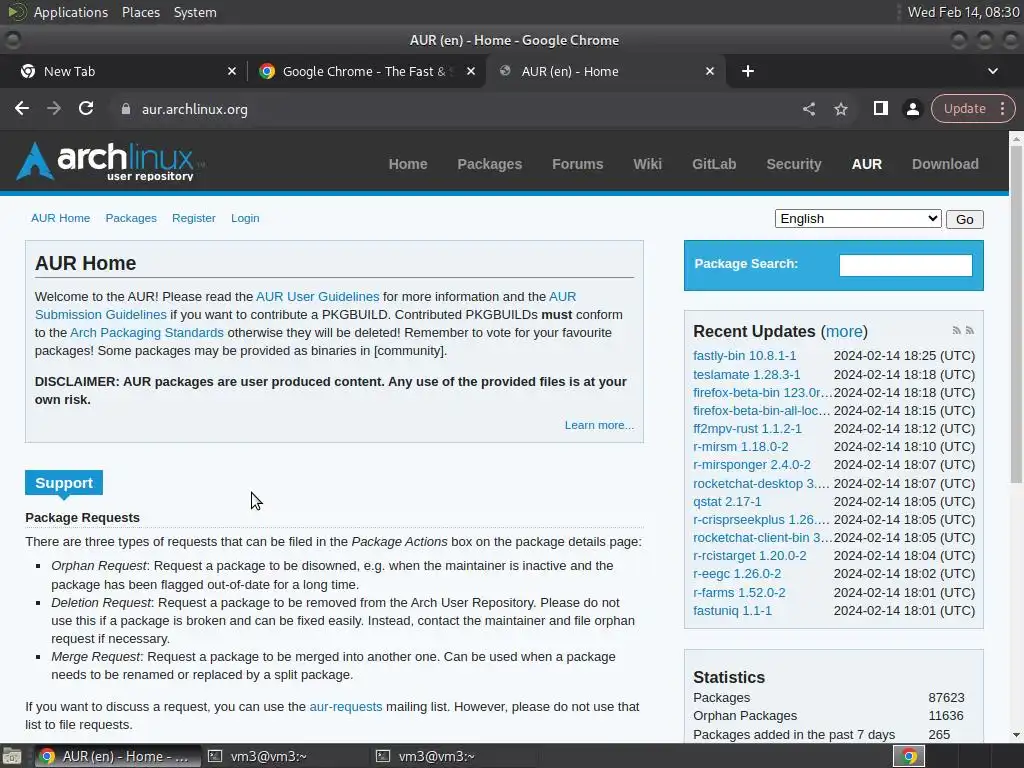Viewport: 1024px width, 768px height.
Task: Open the Security navbar link
Action: point(793,164)
